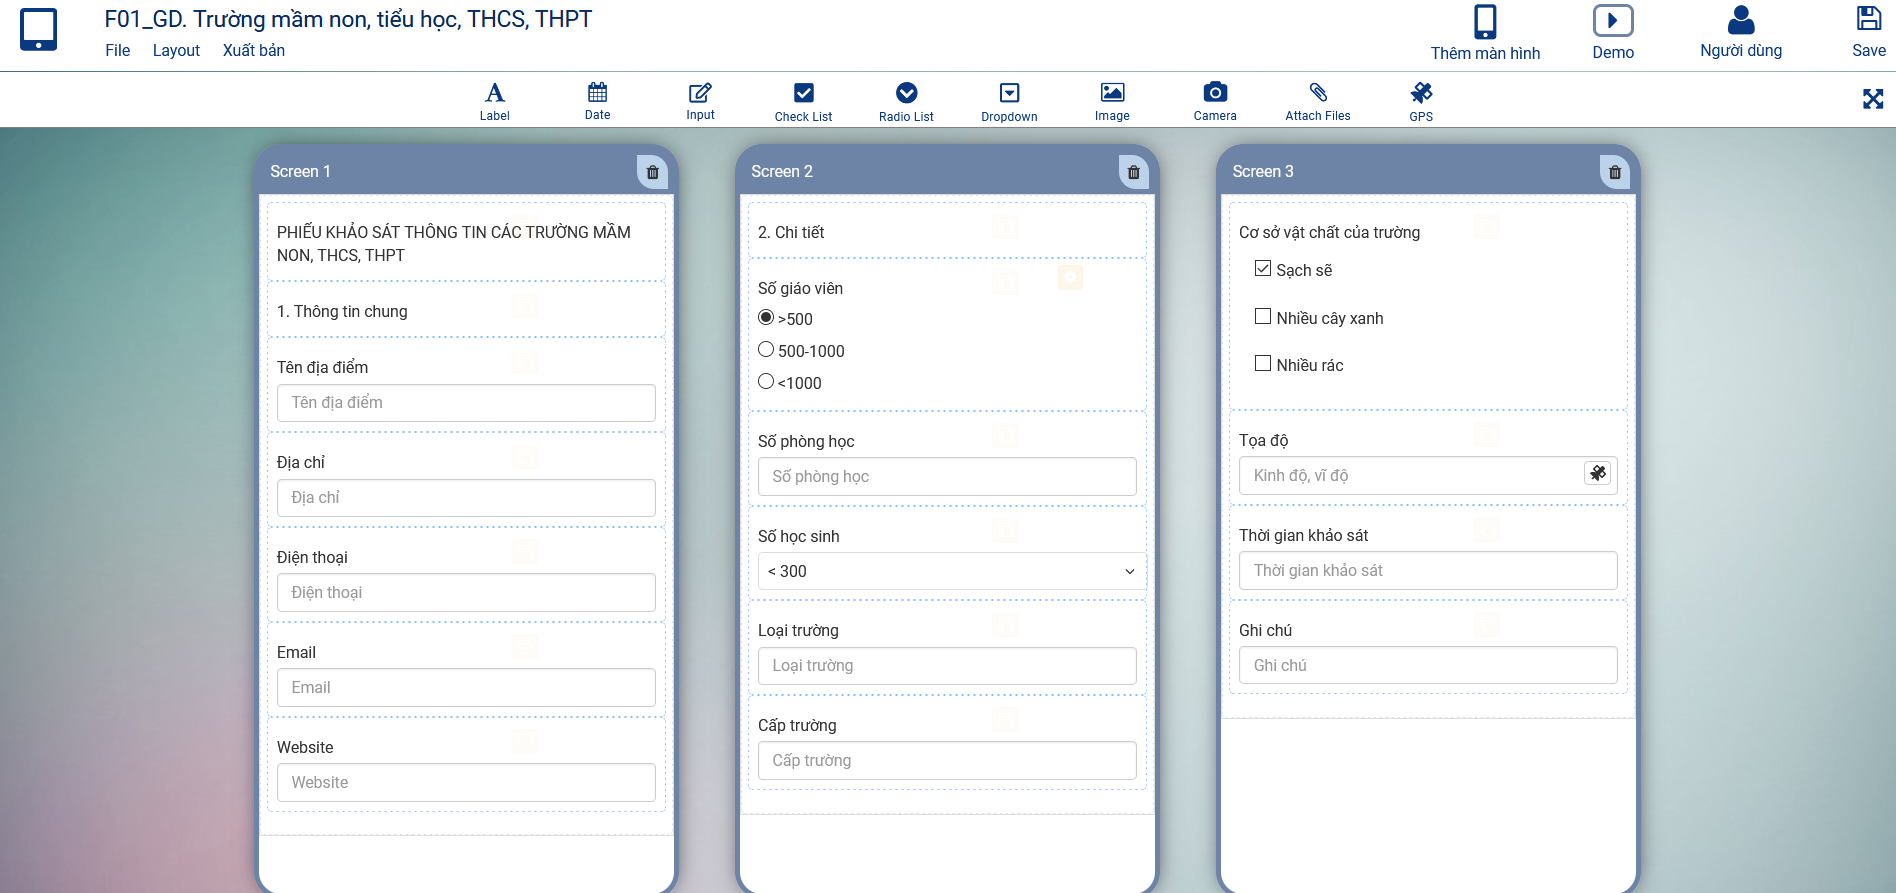Check the Nhiều cây xanh checkbox
This screenshot has height=893, width=1896.
coord(1263,317)
